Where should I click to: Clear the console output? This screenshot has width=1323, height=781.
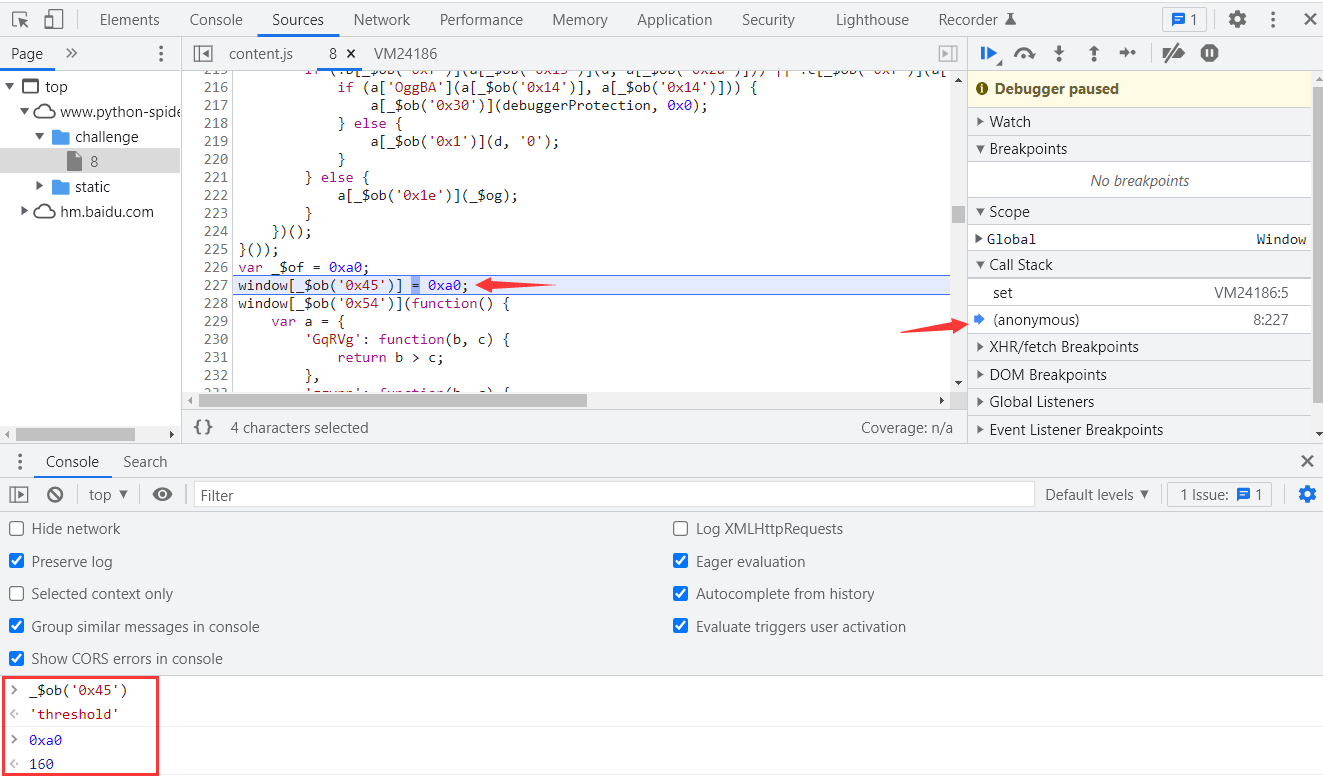55,494
